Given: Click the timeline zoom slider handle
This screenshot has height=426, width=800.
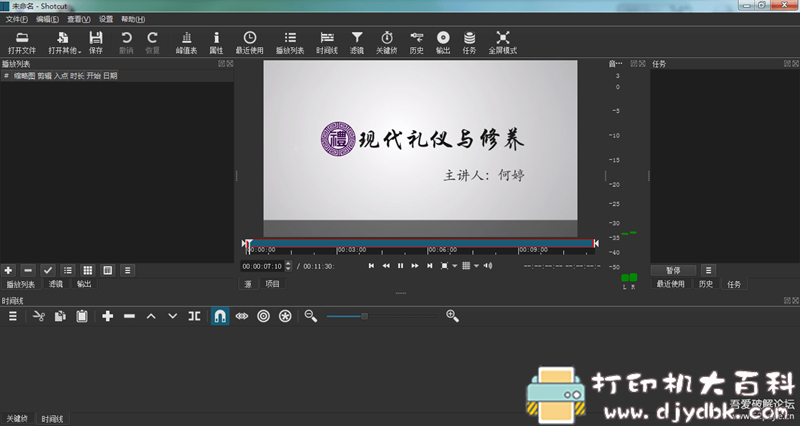Looking at the screenshot, I should [364, 316].
